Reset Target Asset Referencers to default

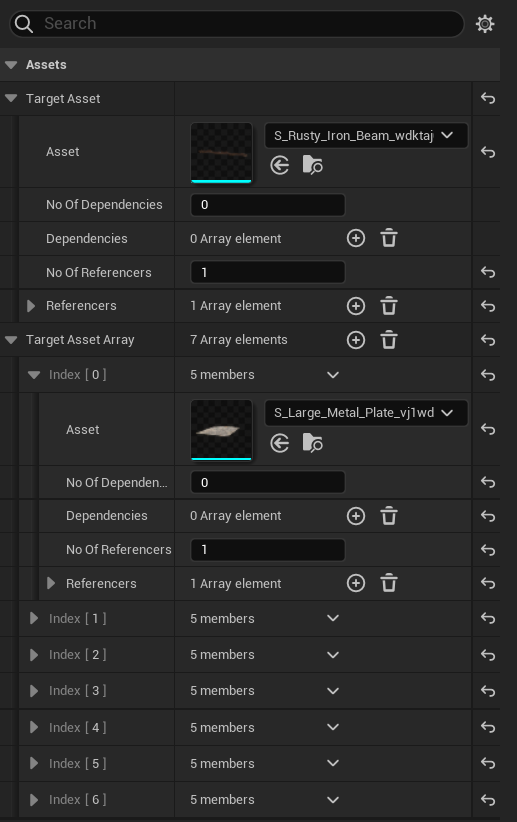point(488,306)
